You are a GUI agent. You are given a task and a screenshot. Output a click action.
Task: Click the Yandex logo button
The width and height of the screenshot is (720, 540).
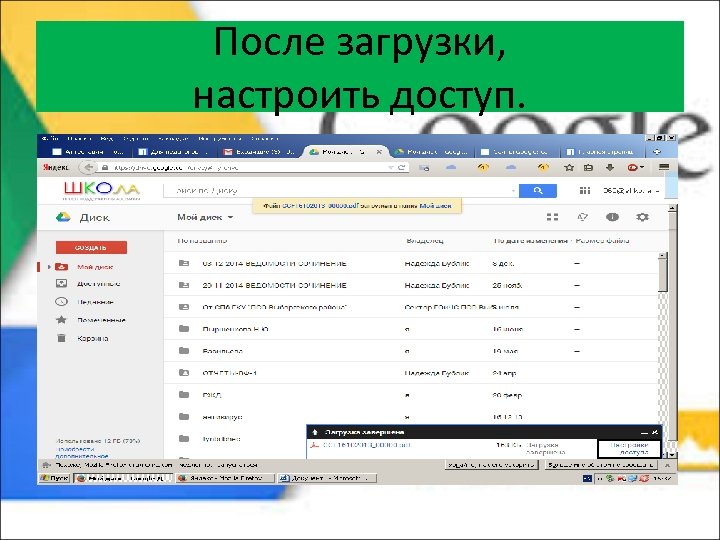[56, 168]
